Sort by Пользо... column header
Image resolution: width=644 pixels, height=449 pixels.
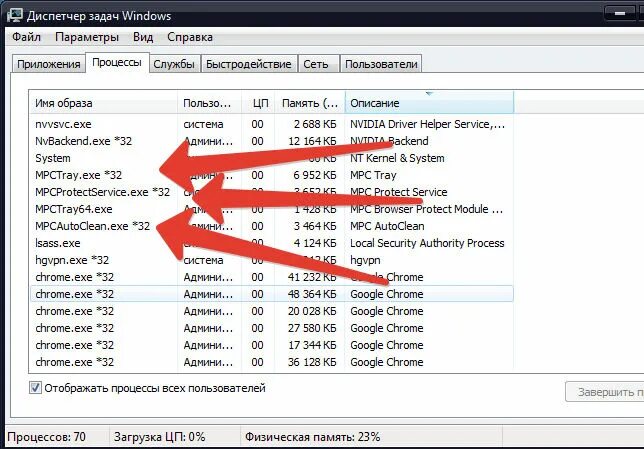209,103
